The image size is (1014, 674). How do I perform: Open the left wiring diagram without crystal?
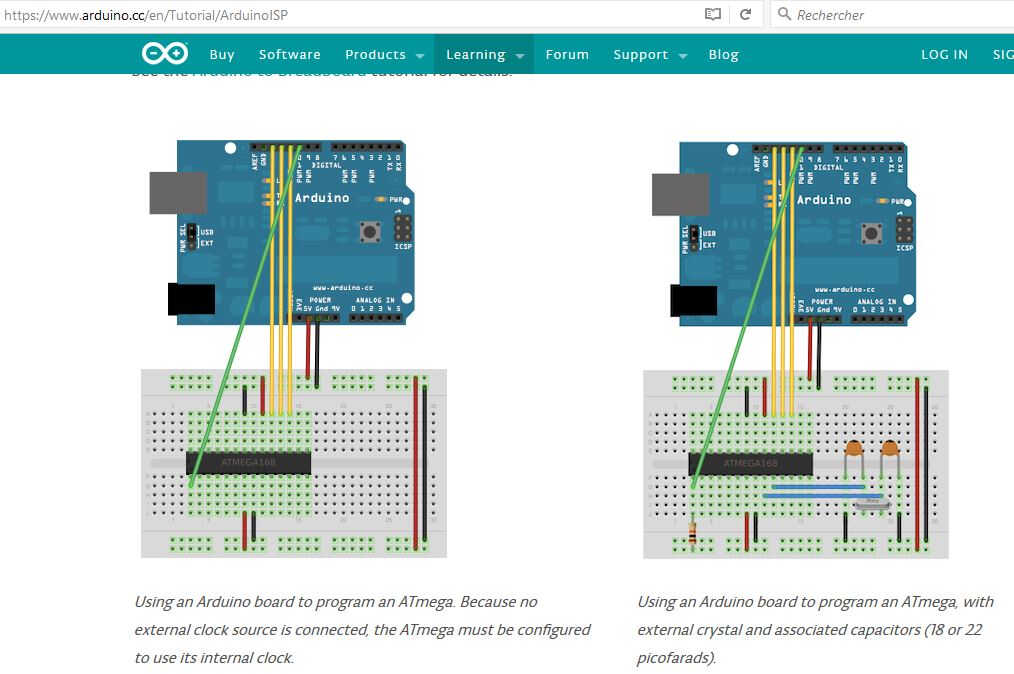coord(294,348)
